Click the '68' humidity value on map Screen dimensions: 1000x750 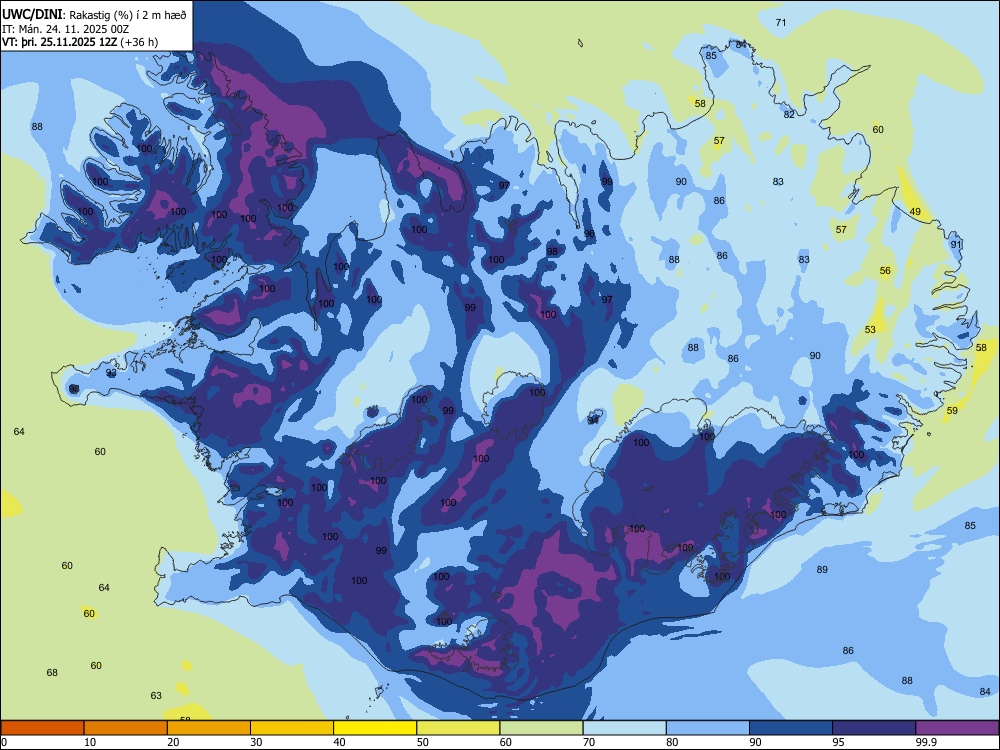(x=52, y=672)
